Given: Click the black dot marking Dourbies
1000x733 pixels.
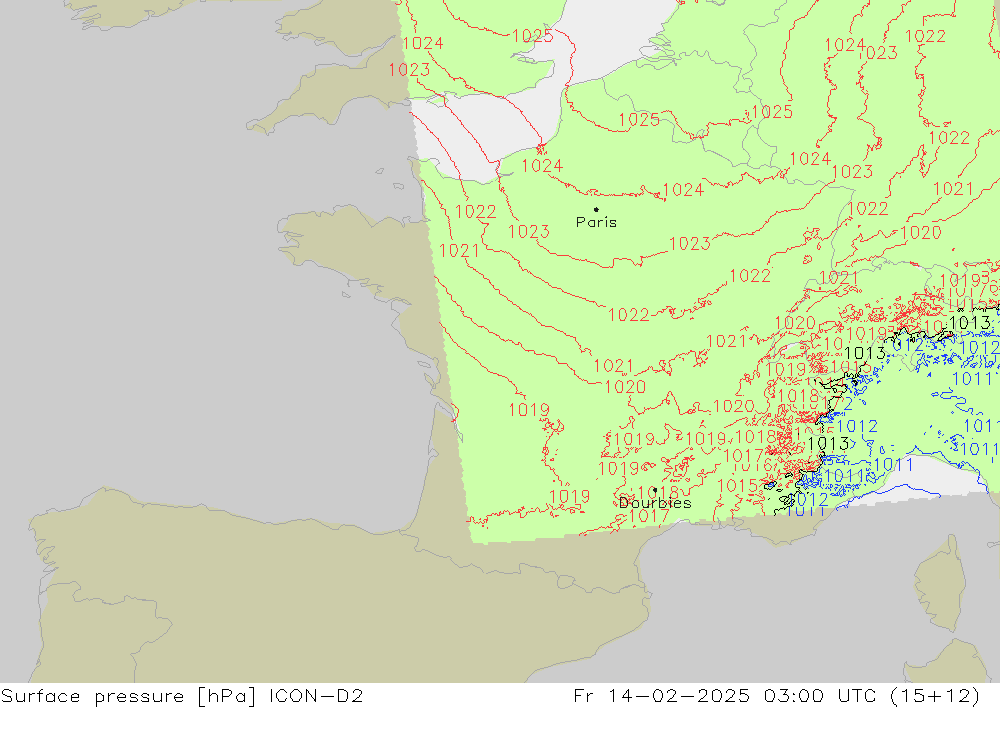Looking at the screenshot, I should pos(655,490).
